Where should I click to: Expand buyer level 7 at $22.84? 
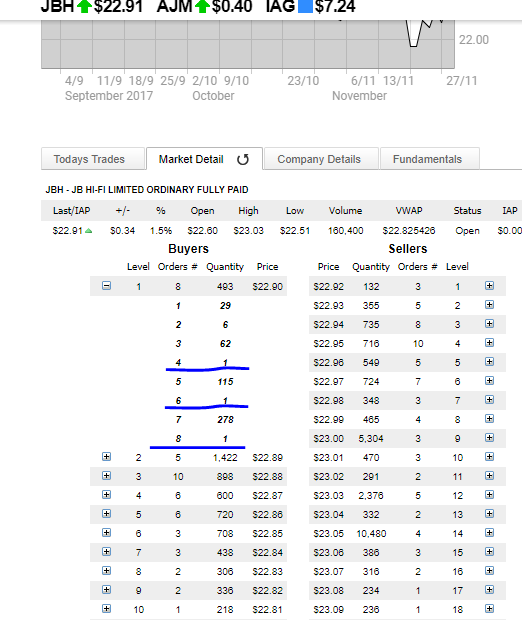tap(106, 552)
